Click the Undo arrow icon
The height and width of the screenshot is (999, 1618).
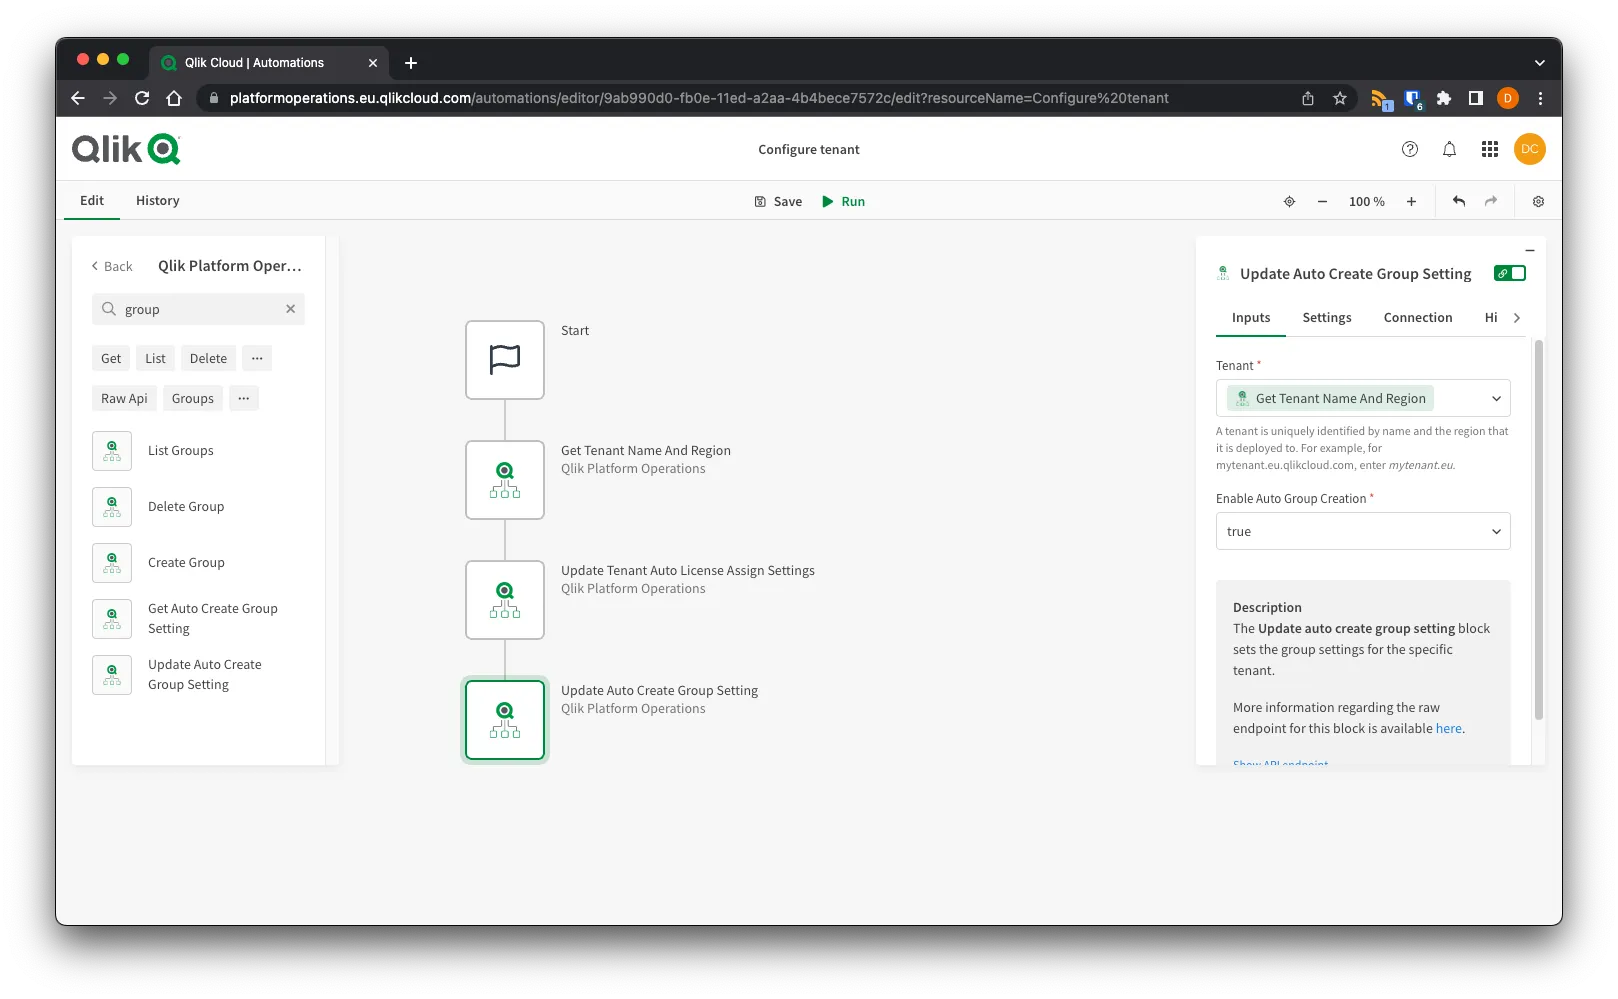[x=1458, y=201]
